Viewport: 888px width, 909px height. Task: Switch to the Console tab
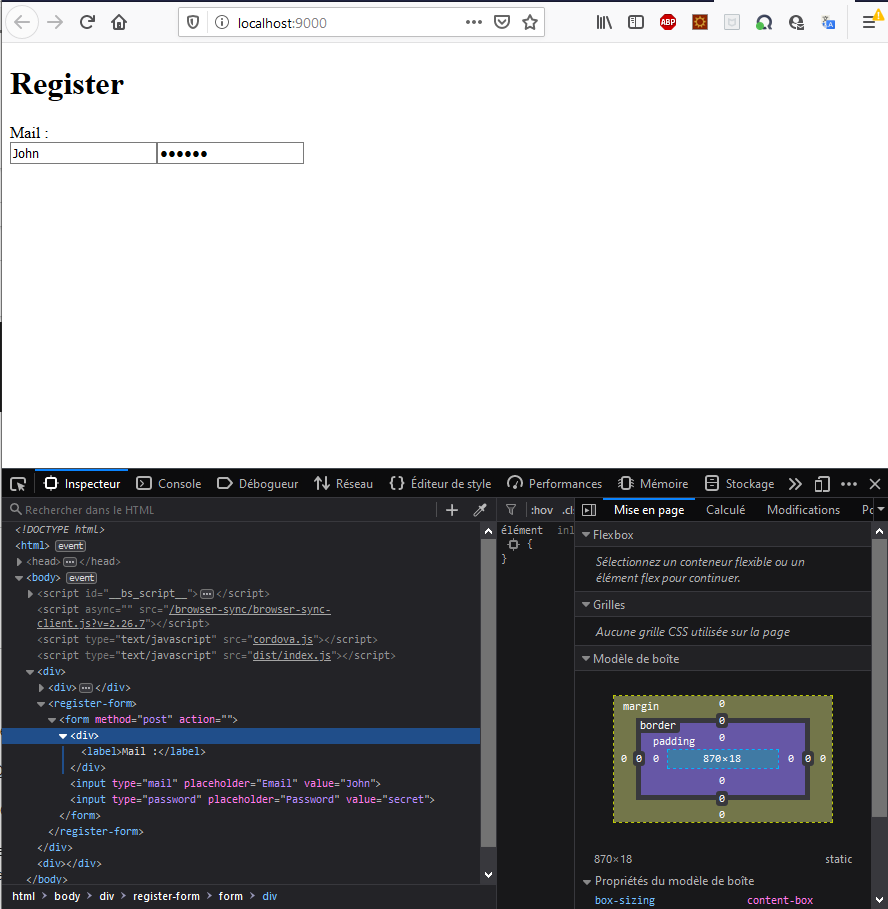169,484
